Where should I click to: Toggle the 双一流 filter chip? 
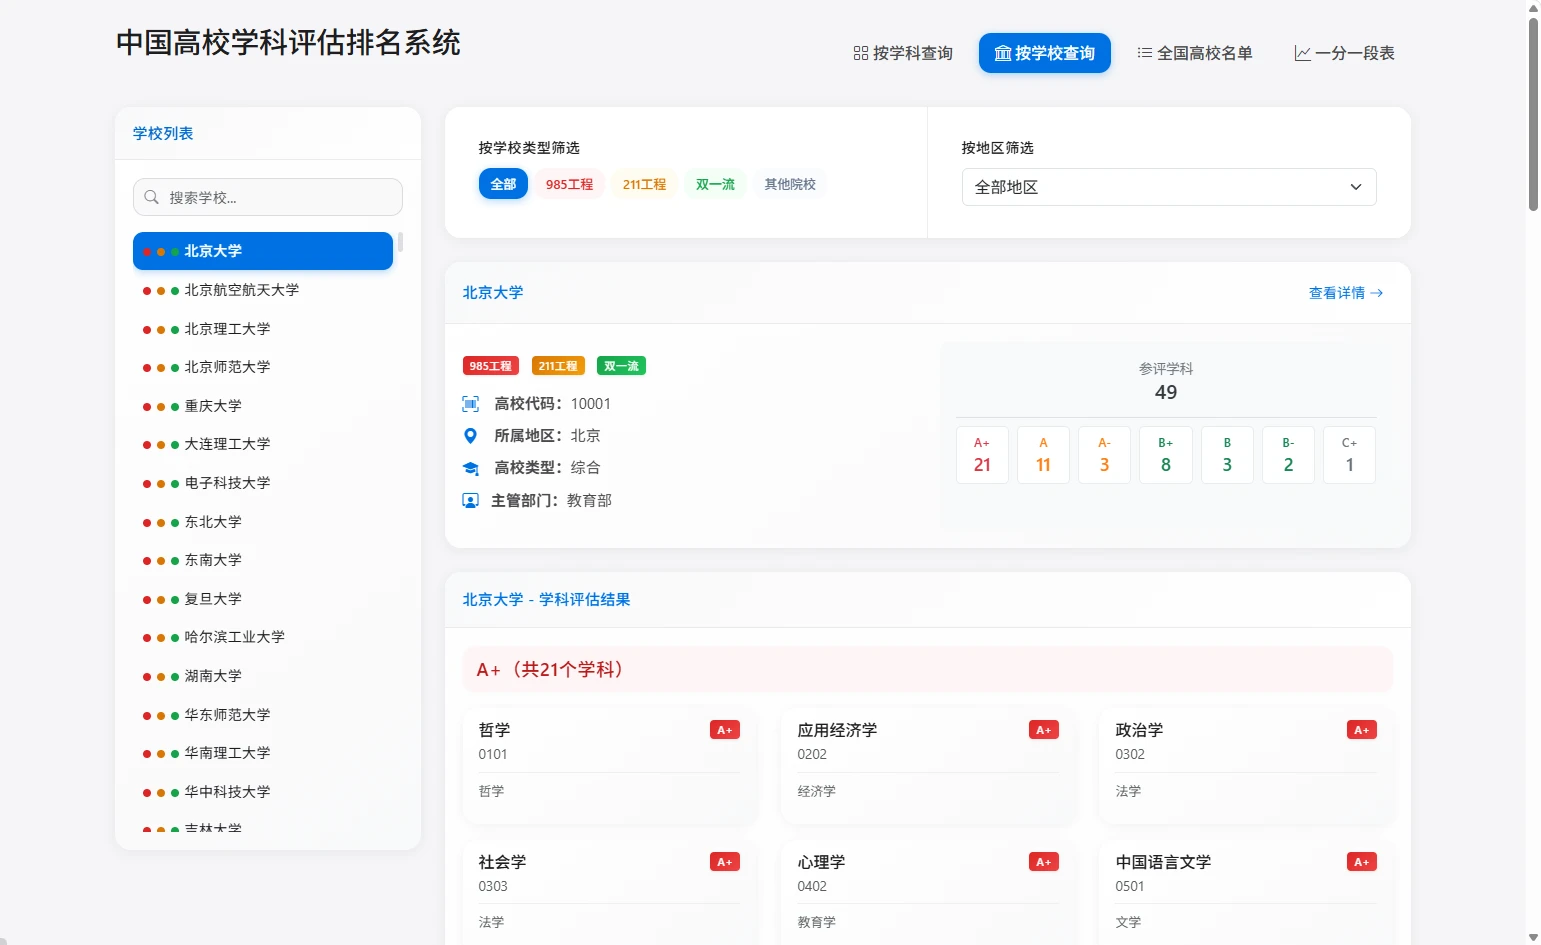(715, 184)
